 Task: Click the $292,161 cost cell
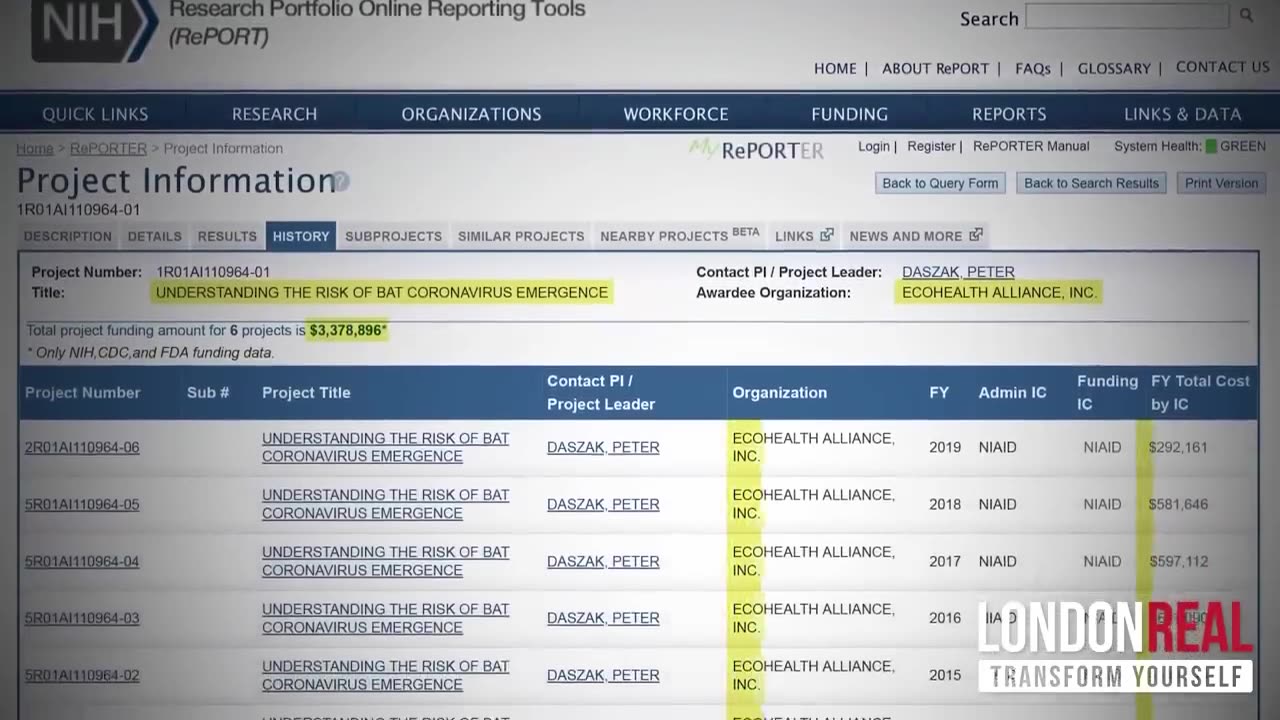click(x=1178, y=447)
